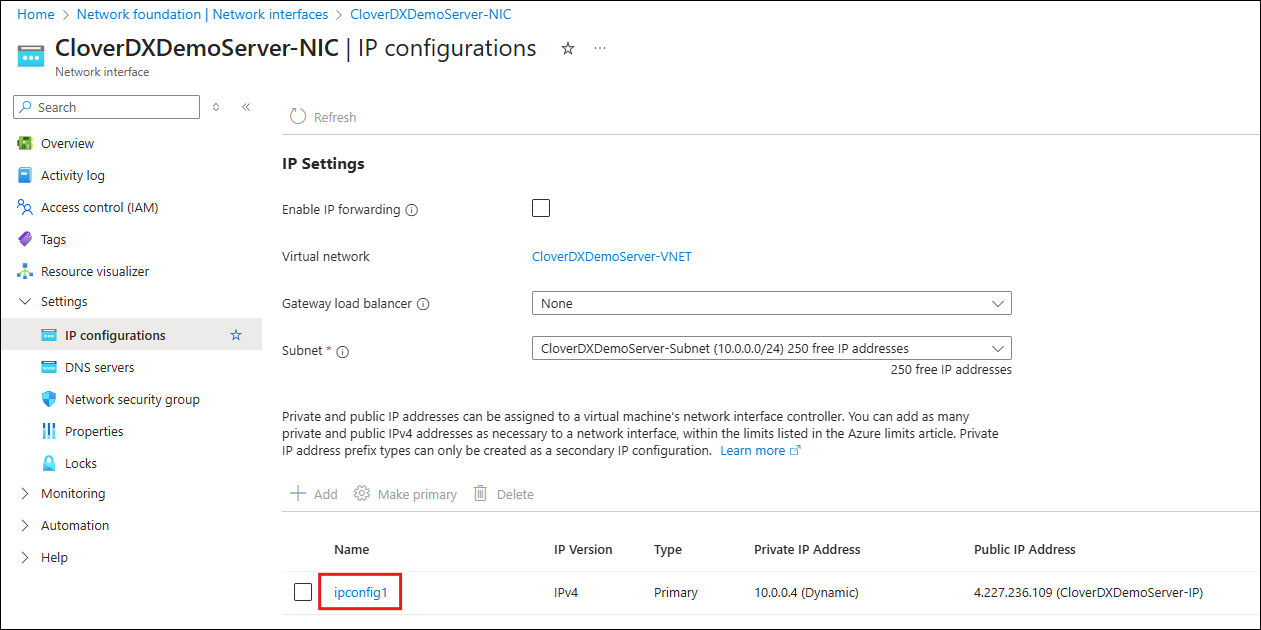Expand the Monitoring sidebar section
The width and height of the screenshot is (1261, 630).
[x=70, y=493]
